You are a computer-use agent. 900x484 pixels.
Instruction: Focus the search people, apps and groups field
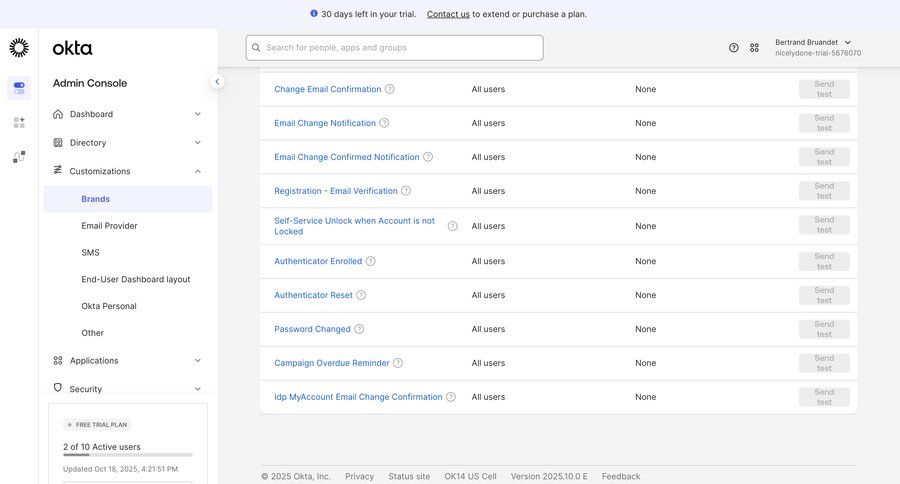(x=394, y=48)
